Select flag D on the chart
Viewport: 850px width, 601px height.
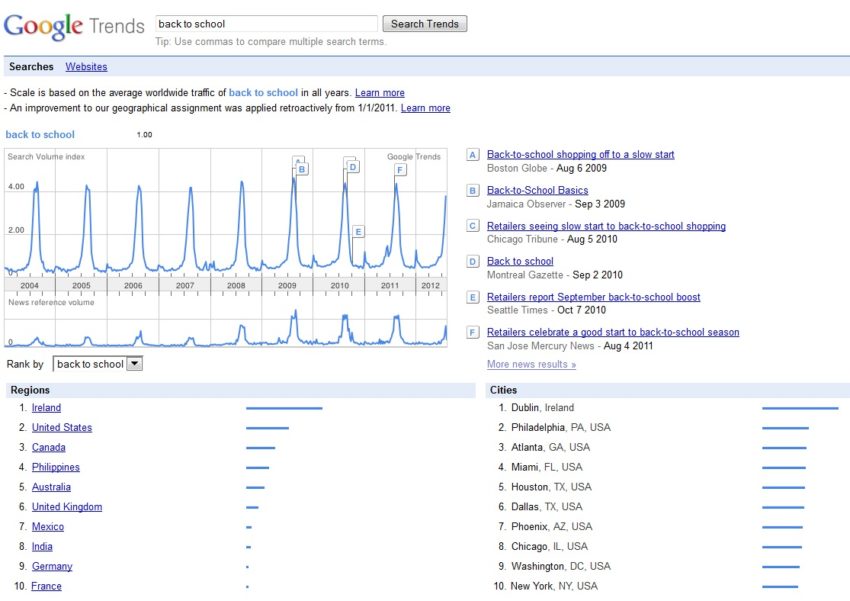353,167
